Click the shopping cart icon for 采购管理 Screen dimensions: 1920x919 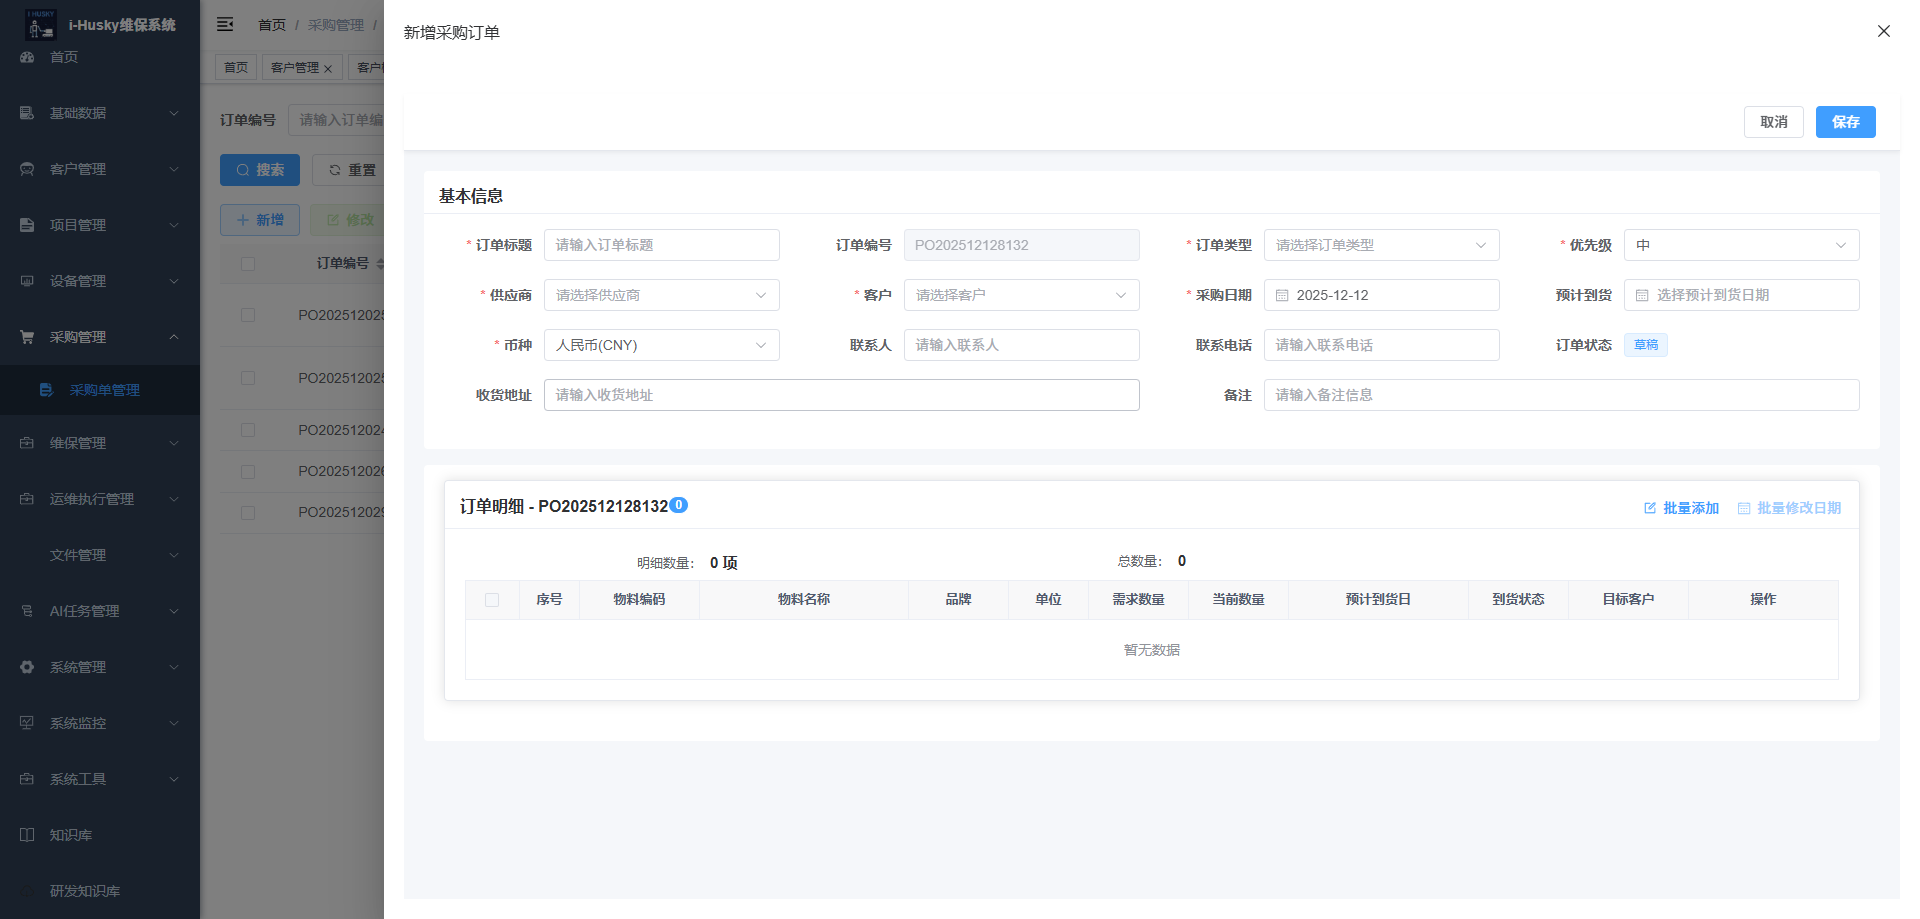tap(27, 337)
